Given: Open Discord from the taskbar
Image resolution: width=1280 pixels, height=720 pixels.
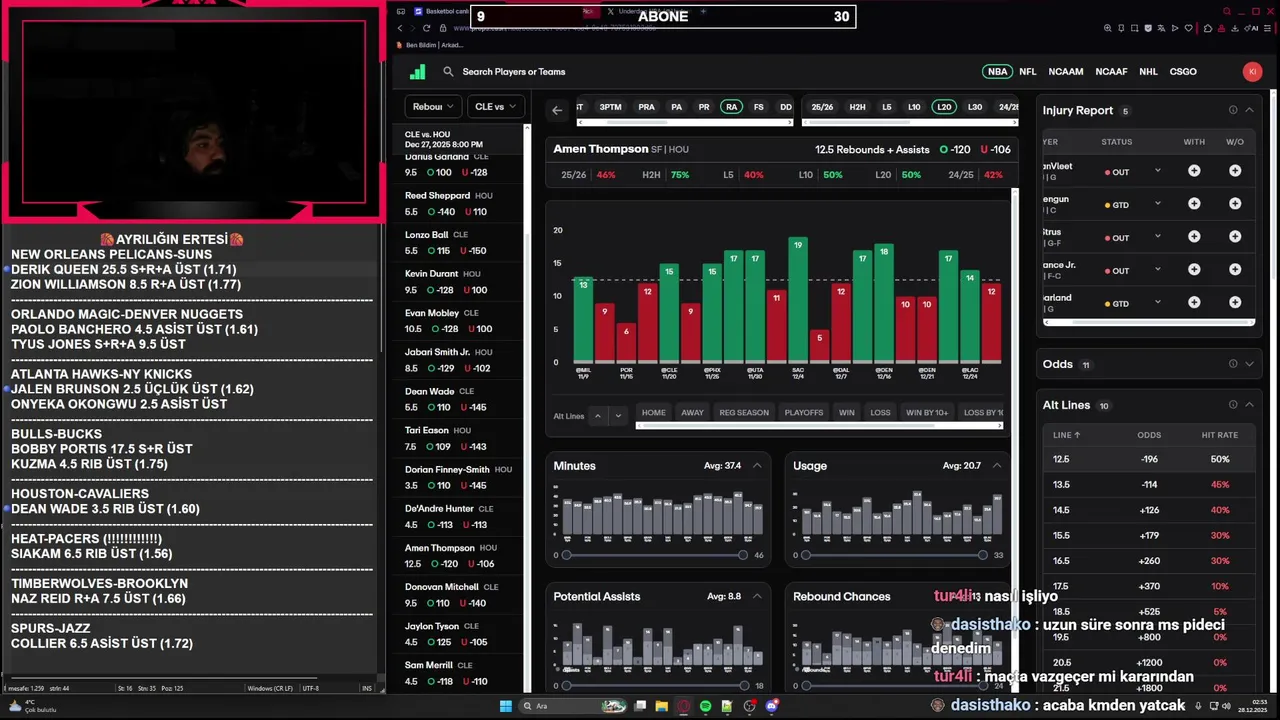Looking at the screenshot, I should tap(771, 706).
